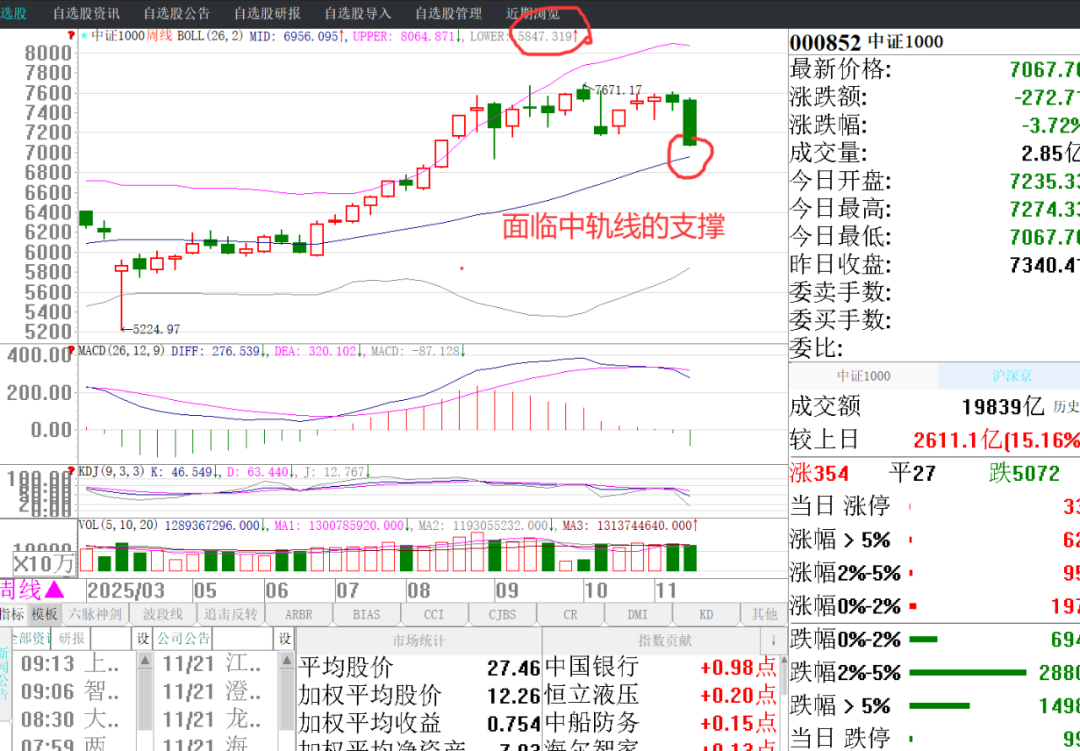Click the 加权平均股价 row

coord(419,695)
